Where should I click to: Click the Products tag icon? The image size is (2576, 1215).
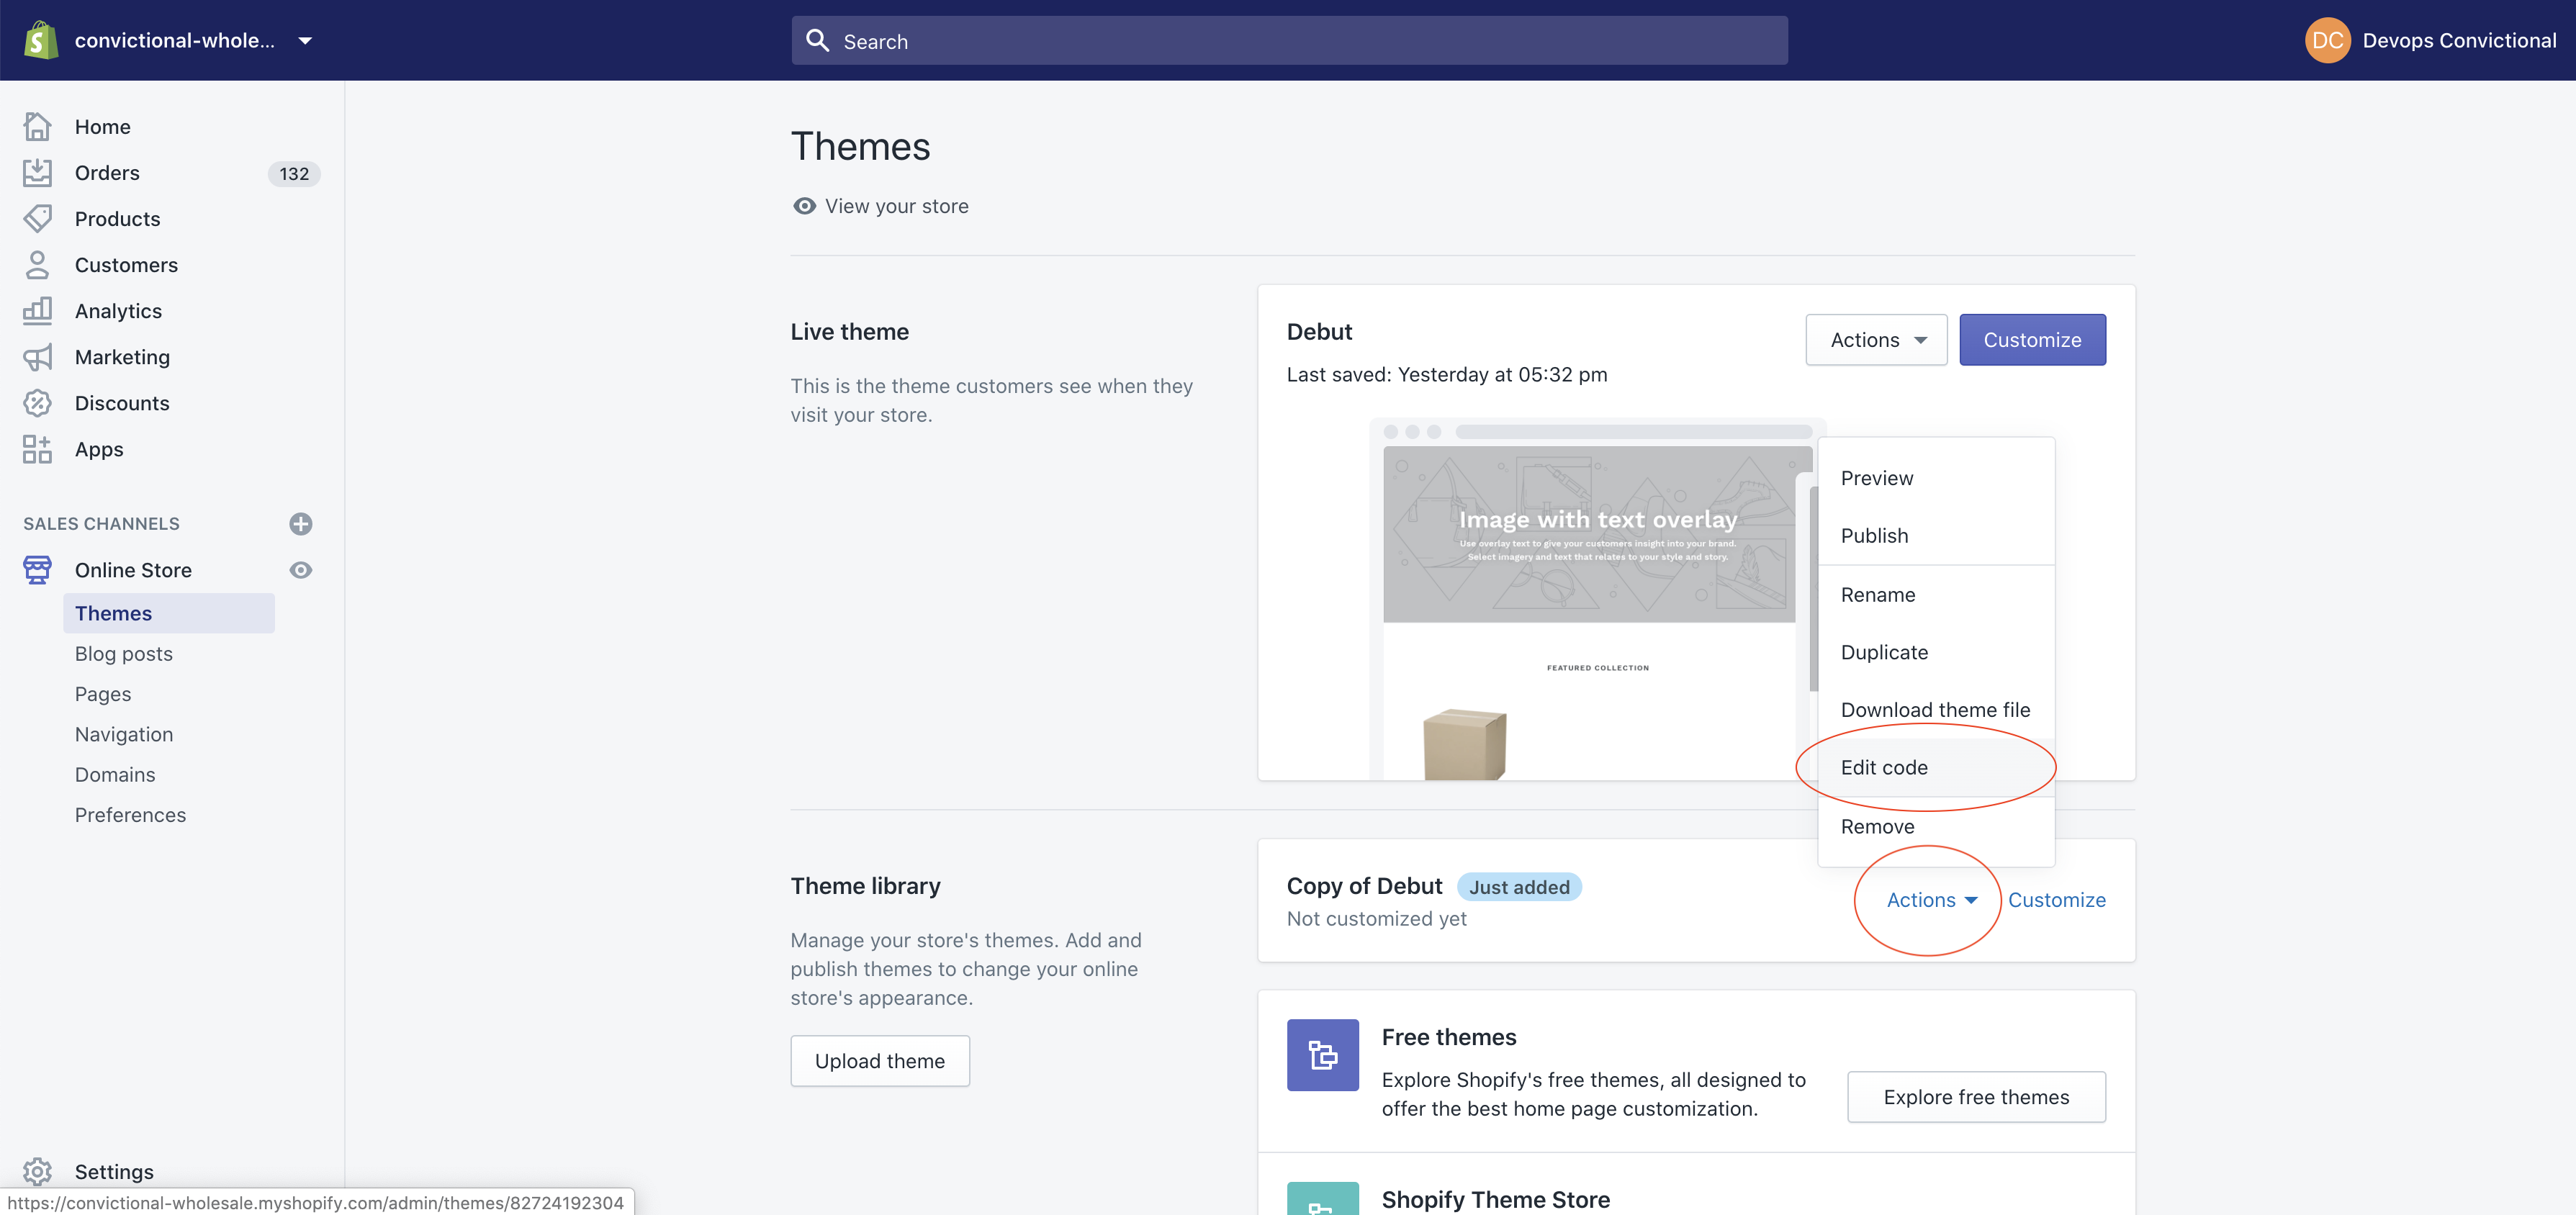[37, 219]
